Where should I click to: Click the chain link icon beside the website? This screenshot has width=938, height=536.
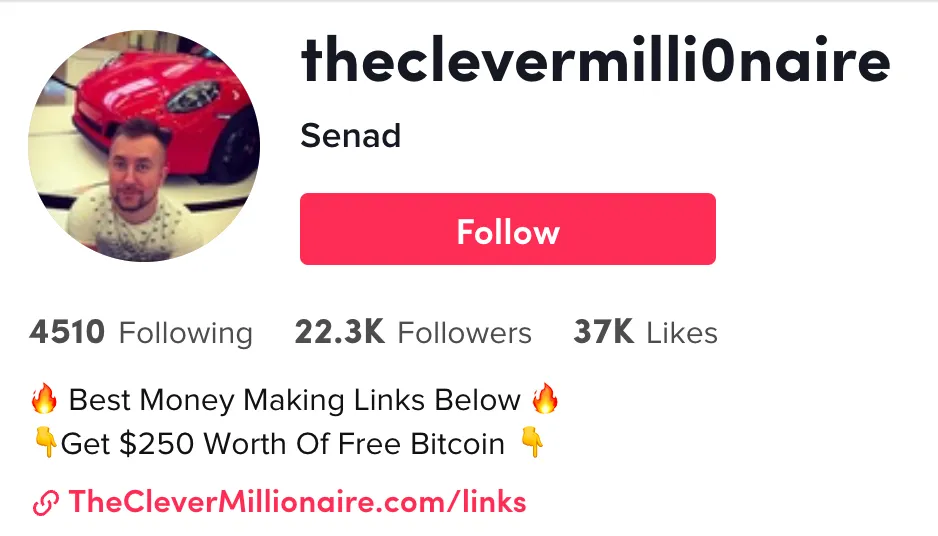(x=45, y=502)
